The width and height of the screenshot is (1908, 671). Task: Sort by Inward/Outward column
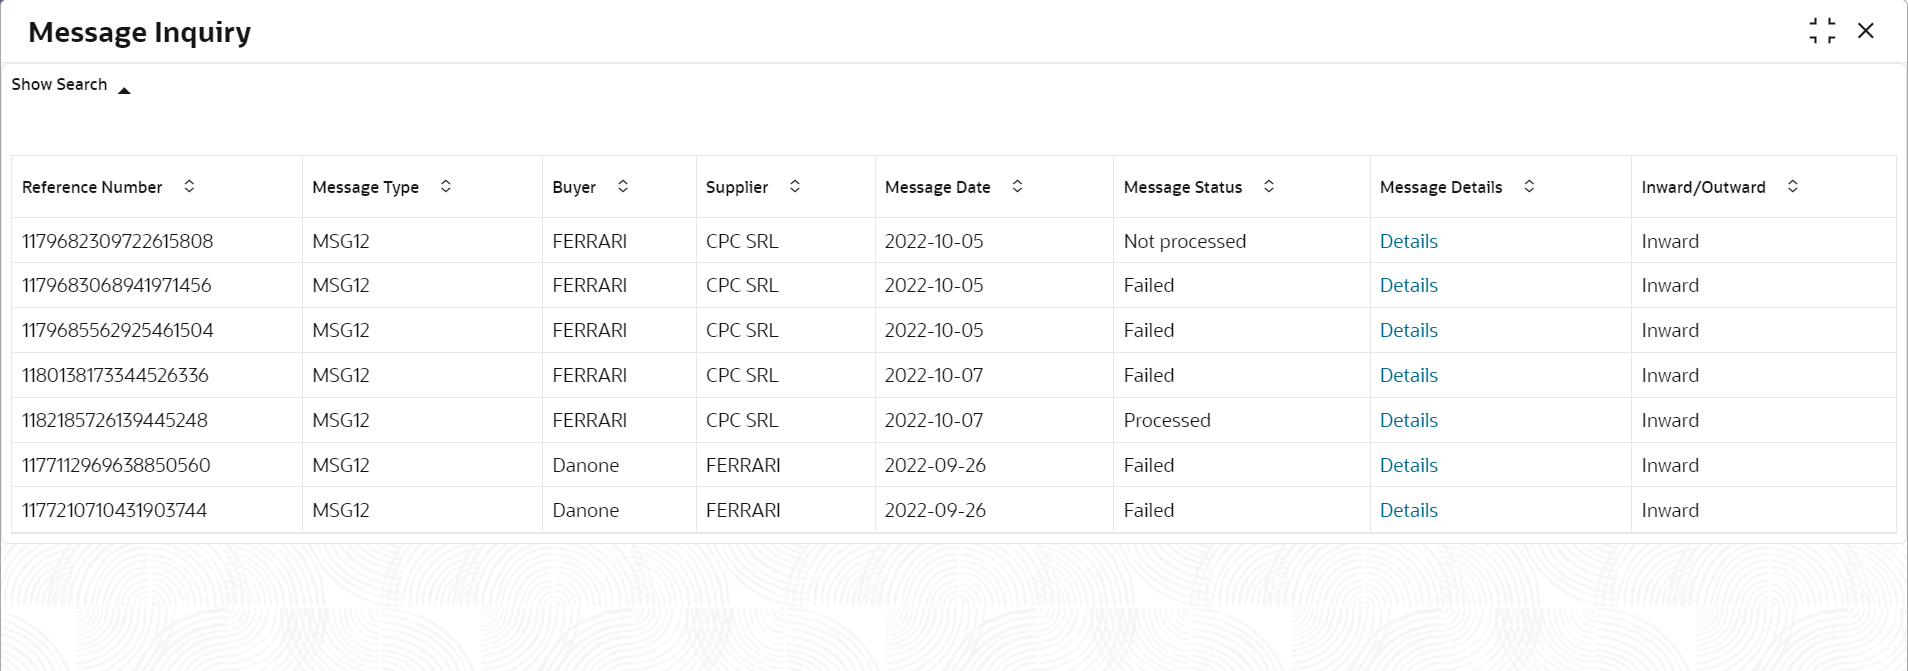(x=1793, y=186)
